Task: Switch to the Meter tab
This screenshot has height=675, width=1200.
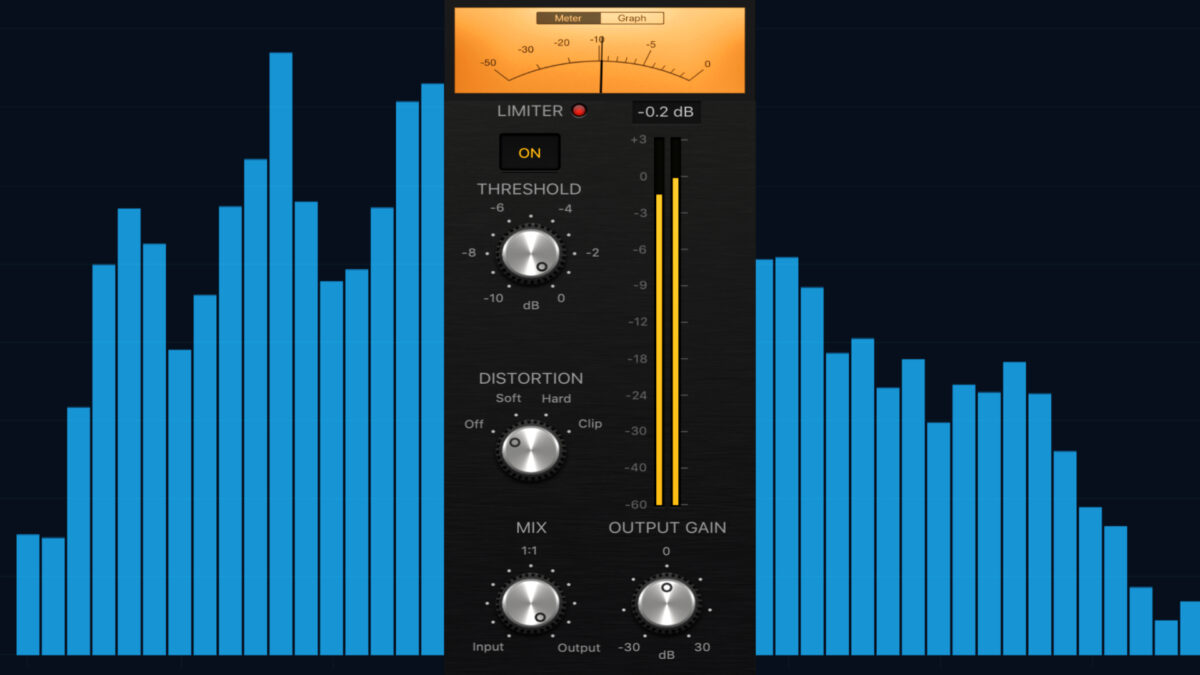Action: [568, 18]
